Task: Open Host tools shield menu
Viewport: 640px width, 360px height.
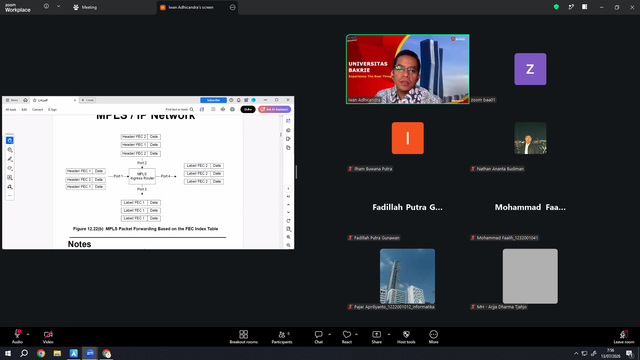Action: coord(406,337)
